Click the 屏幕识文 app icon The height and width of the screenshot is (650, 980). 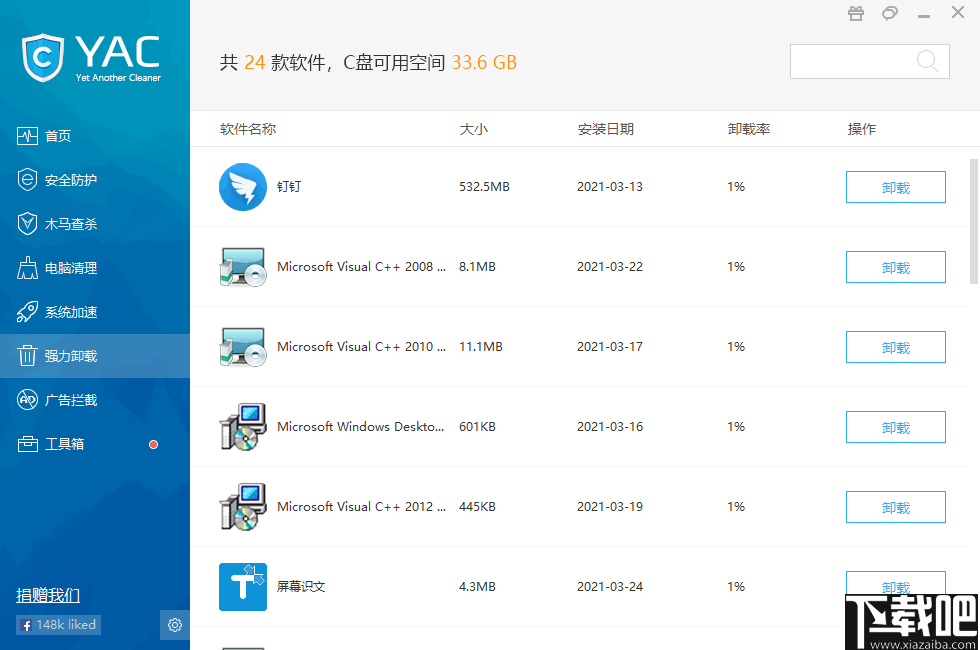pos(243,587)
